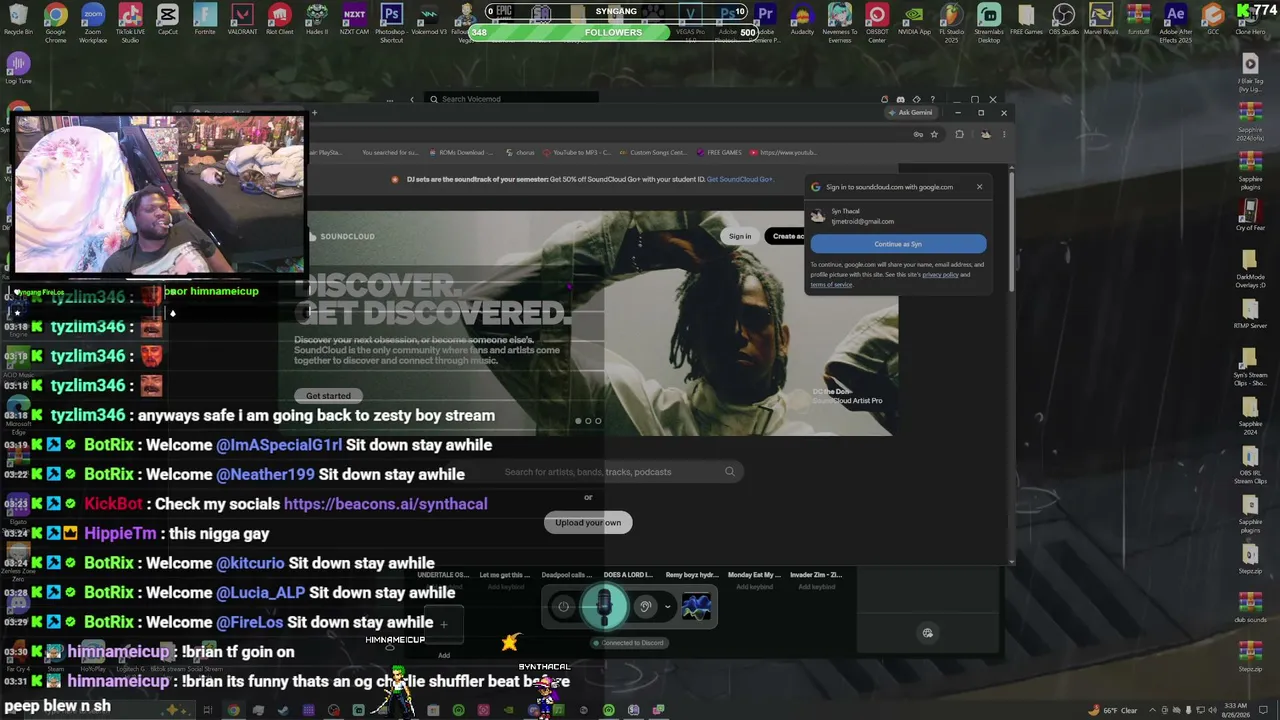This screenshot has height=720, width=1280.
Task: Launch VALORANT from the desktop
Action: (x=242, y=18)
